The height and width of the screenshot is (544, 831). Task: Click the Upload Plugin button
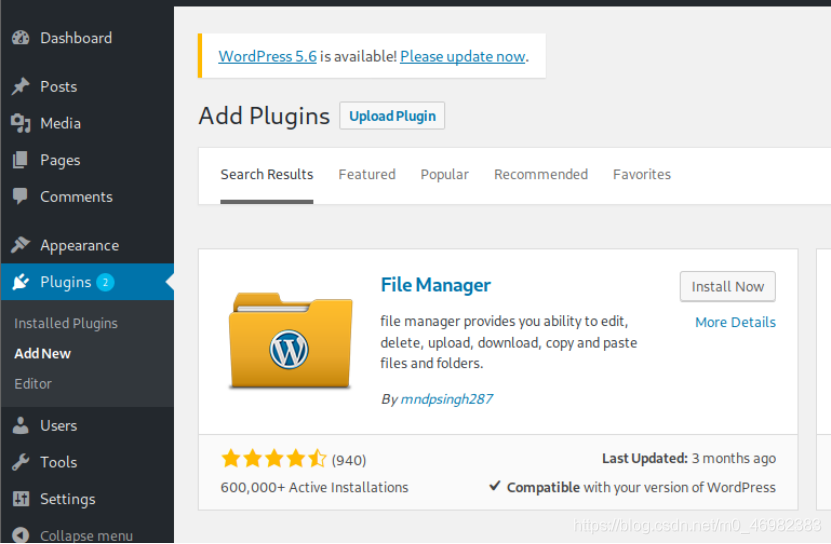pyautogui.click(x=392, y=116)
